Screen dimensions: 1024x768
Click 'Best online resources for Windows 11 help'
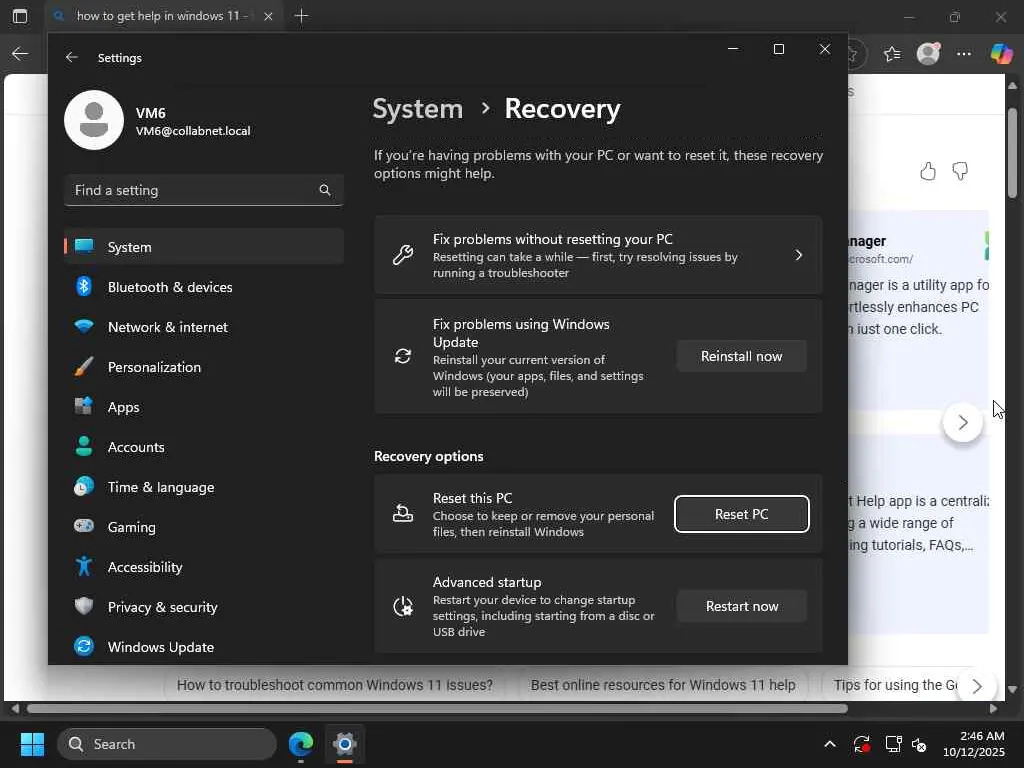point(663,685)
